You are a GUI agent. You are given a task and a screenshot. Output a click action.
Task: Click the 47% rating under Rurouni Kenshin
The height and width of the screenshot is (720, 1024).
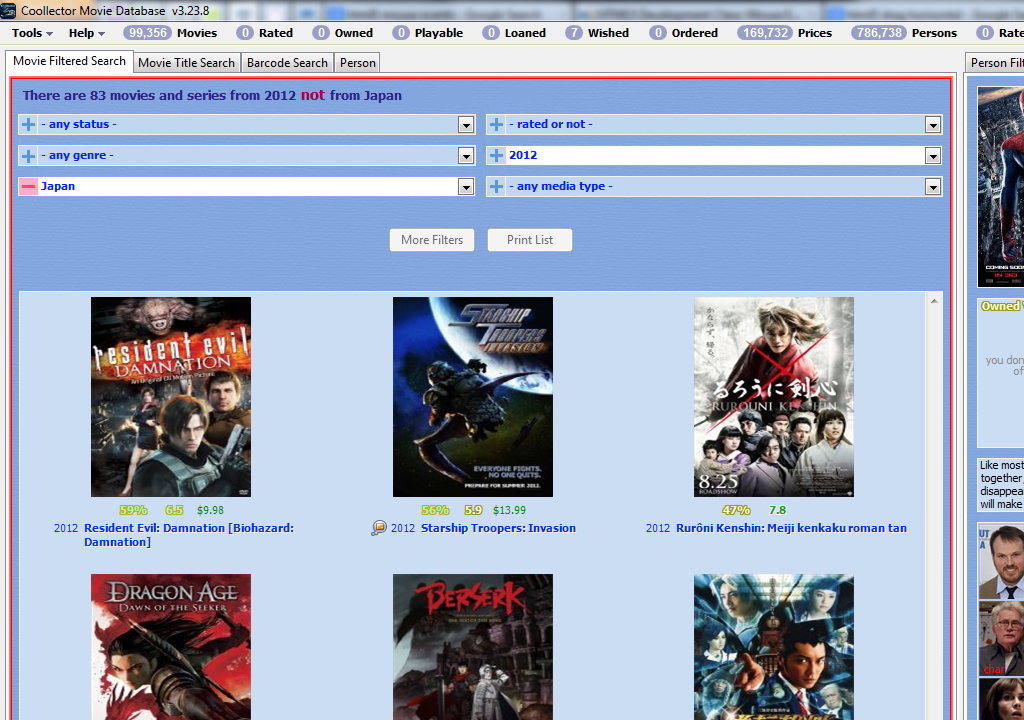(736, 510)
